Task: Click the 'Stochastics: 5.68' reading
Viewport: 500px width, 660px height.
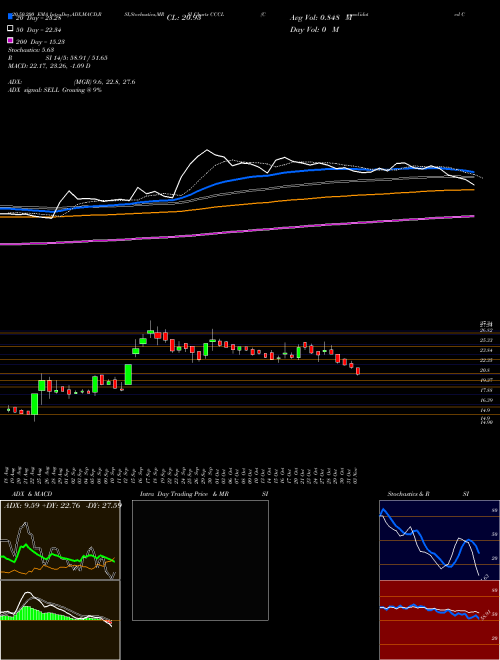Action: (31, 49)
